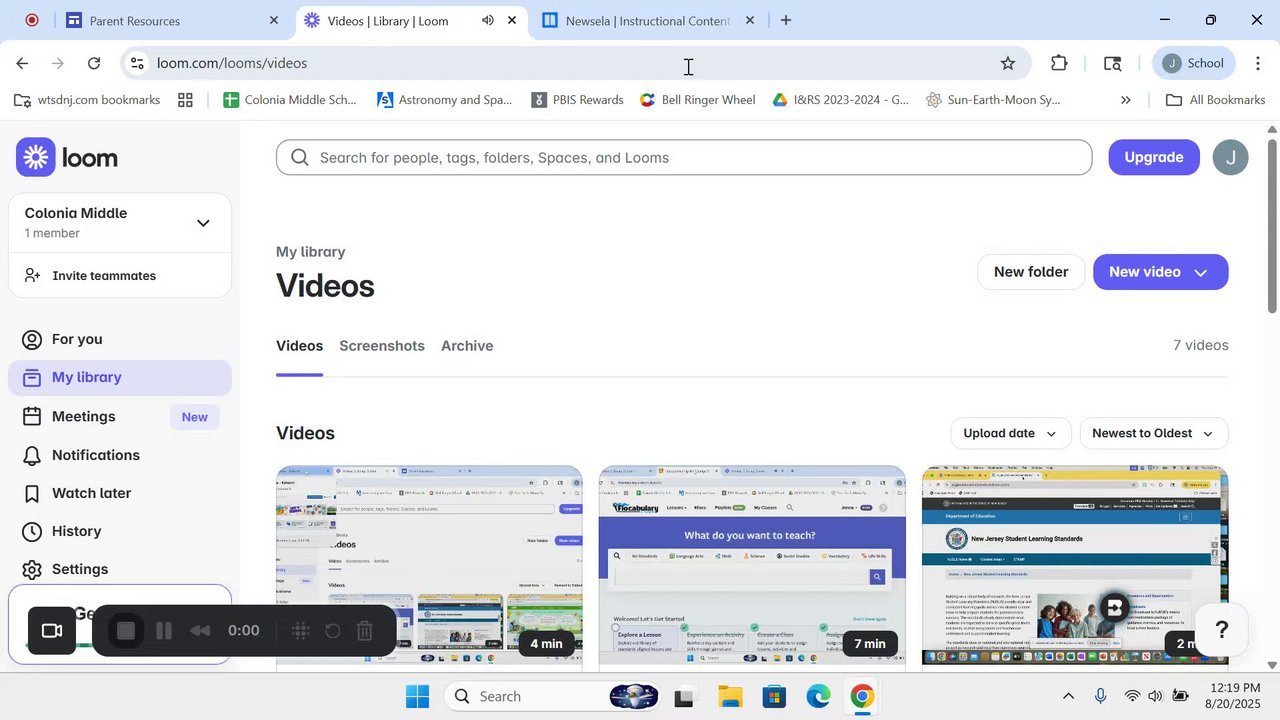Open the tab search lens icon
Viewport: 1280px width, 720px height.
coord(1113,63)
